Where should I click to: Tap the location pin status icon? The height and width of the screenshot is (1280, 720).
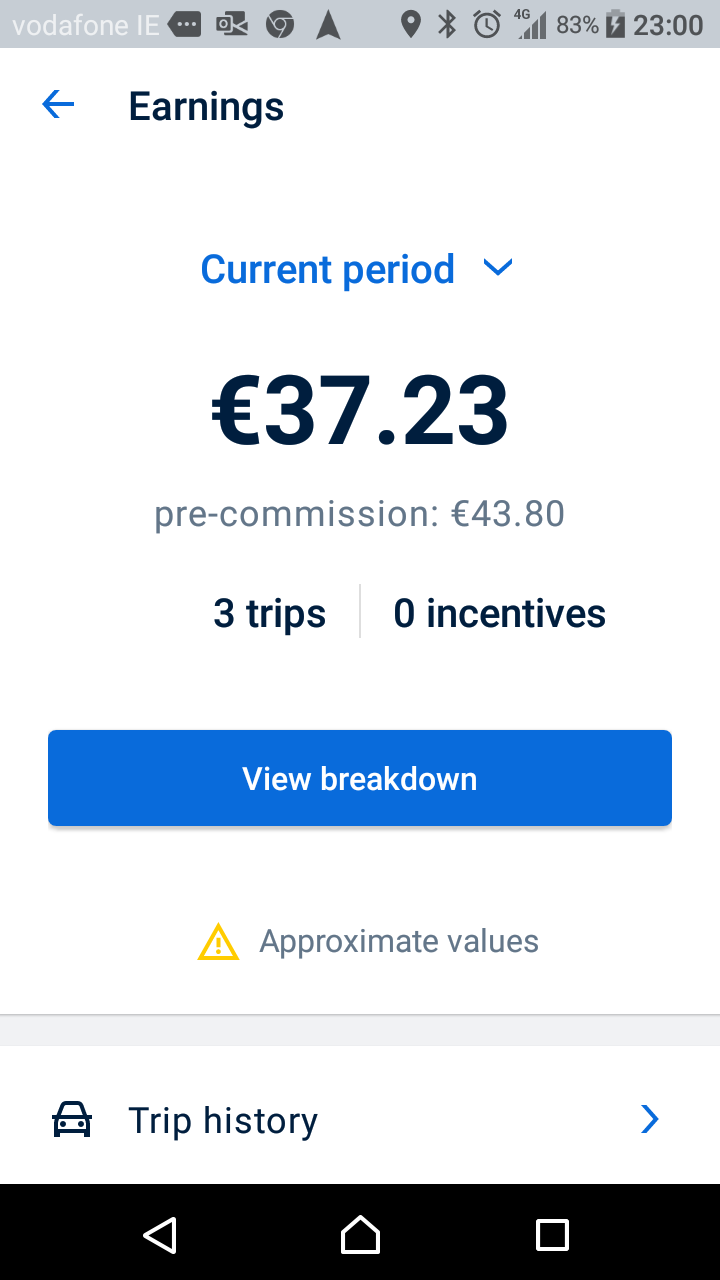pos(410,24)
